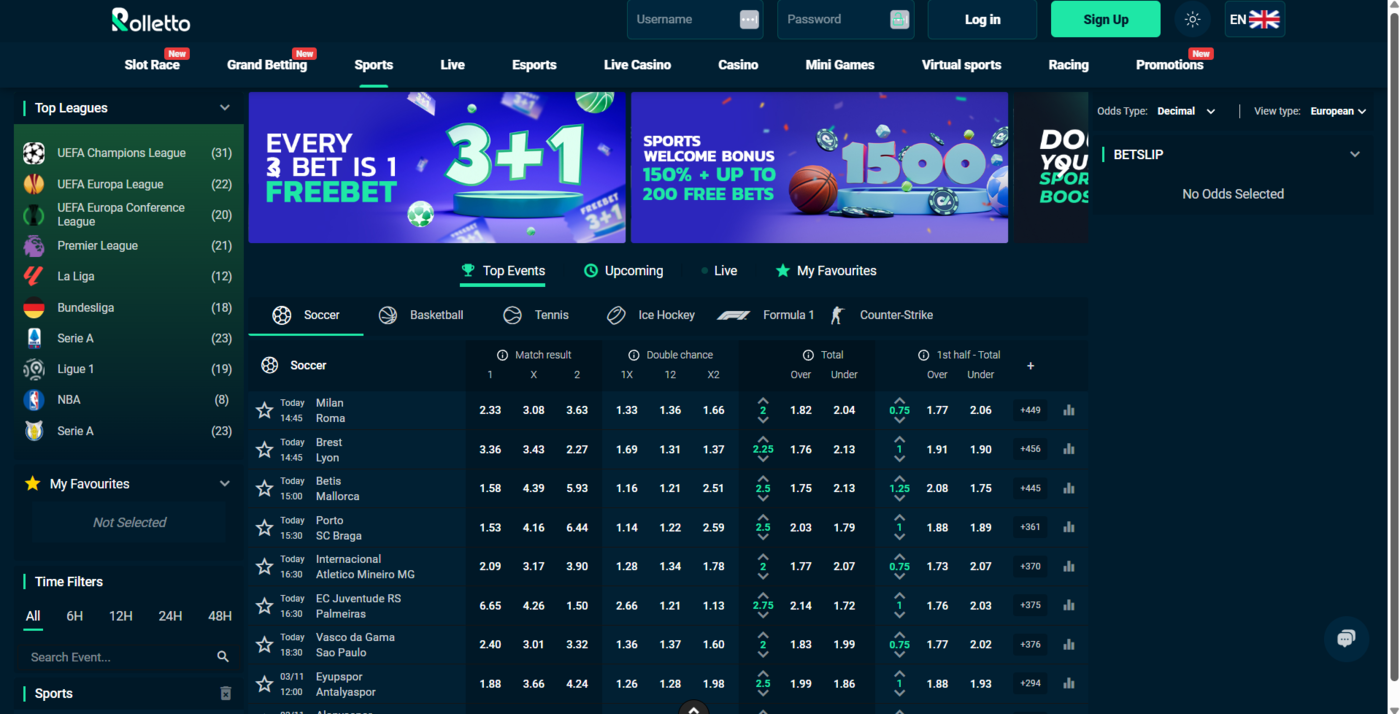Open Live Casino in the main menu

[637, 65]
